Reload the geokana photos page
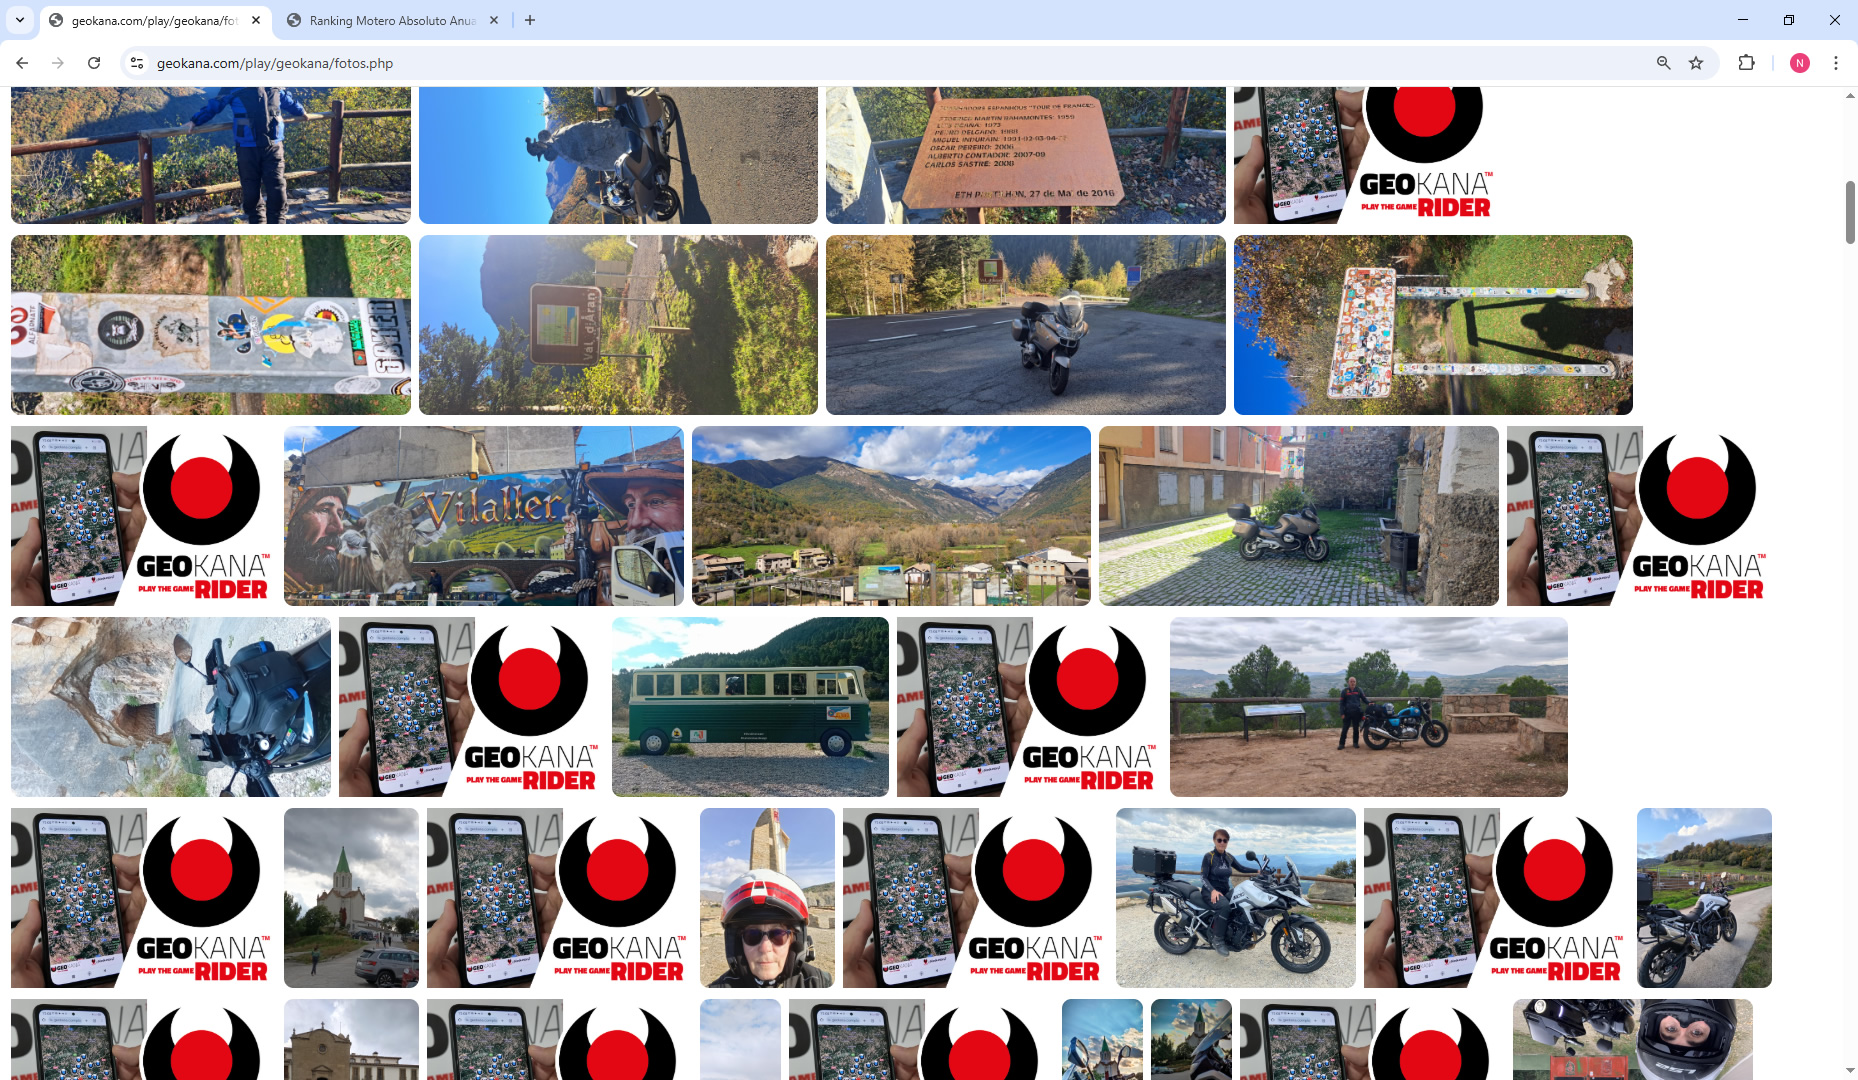 pos(94,63)
